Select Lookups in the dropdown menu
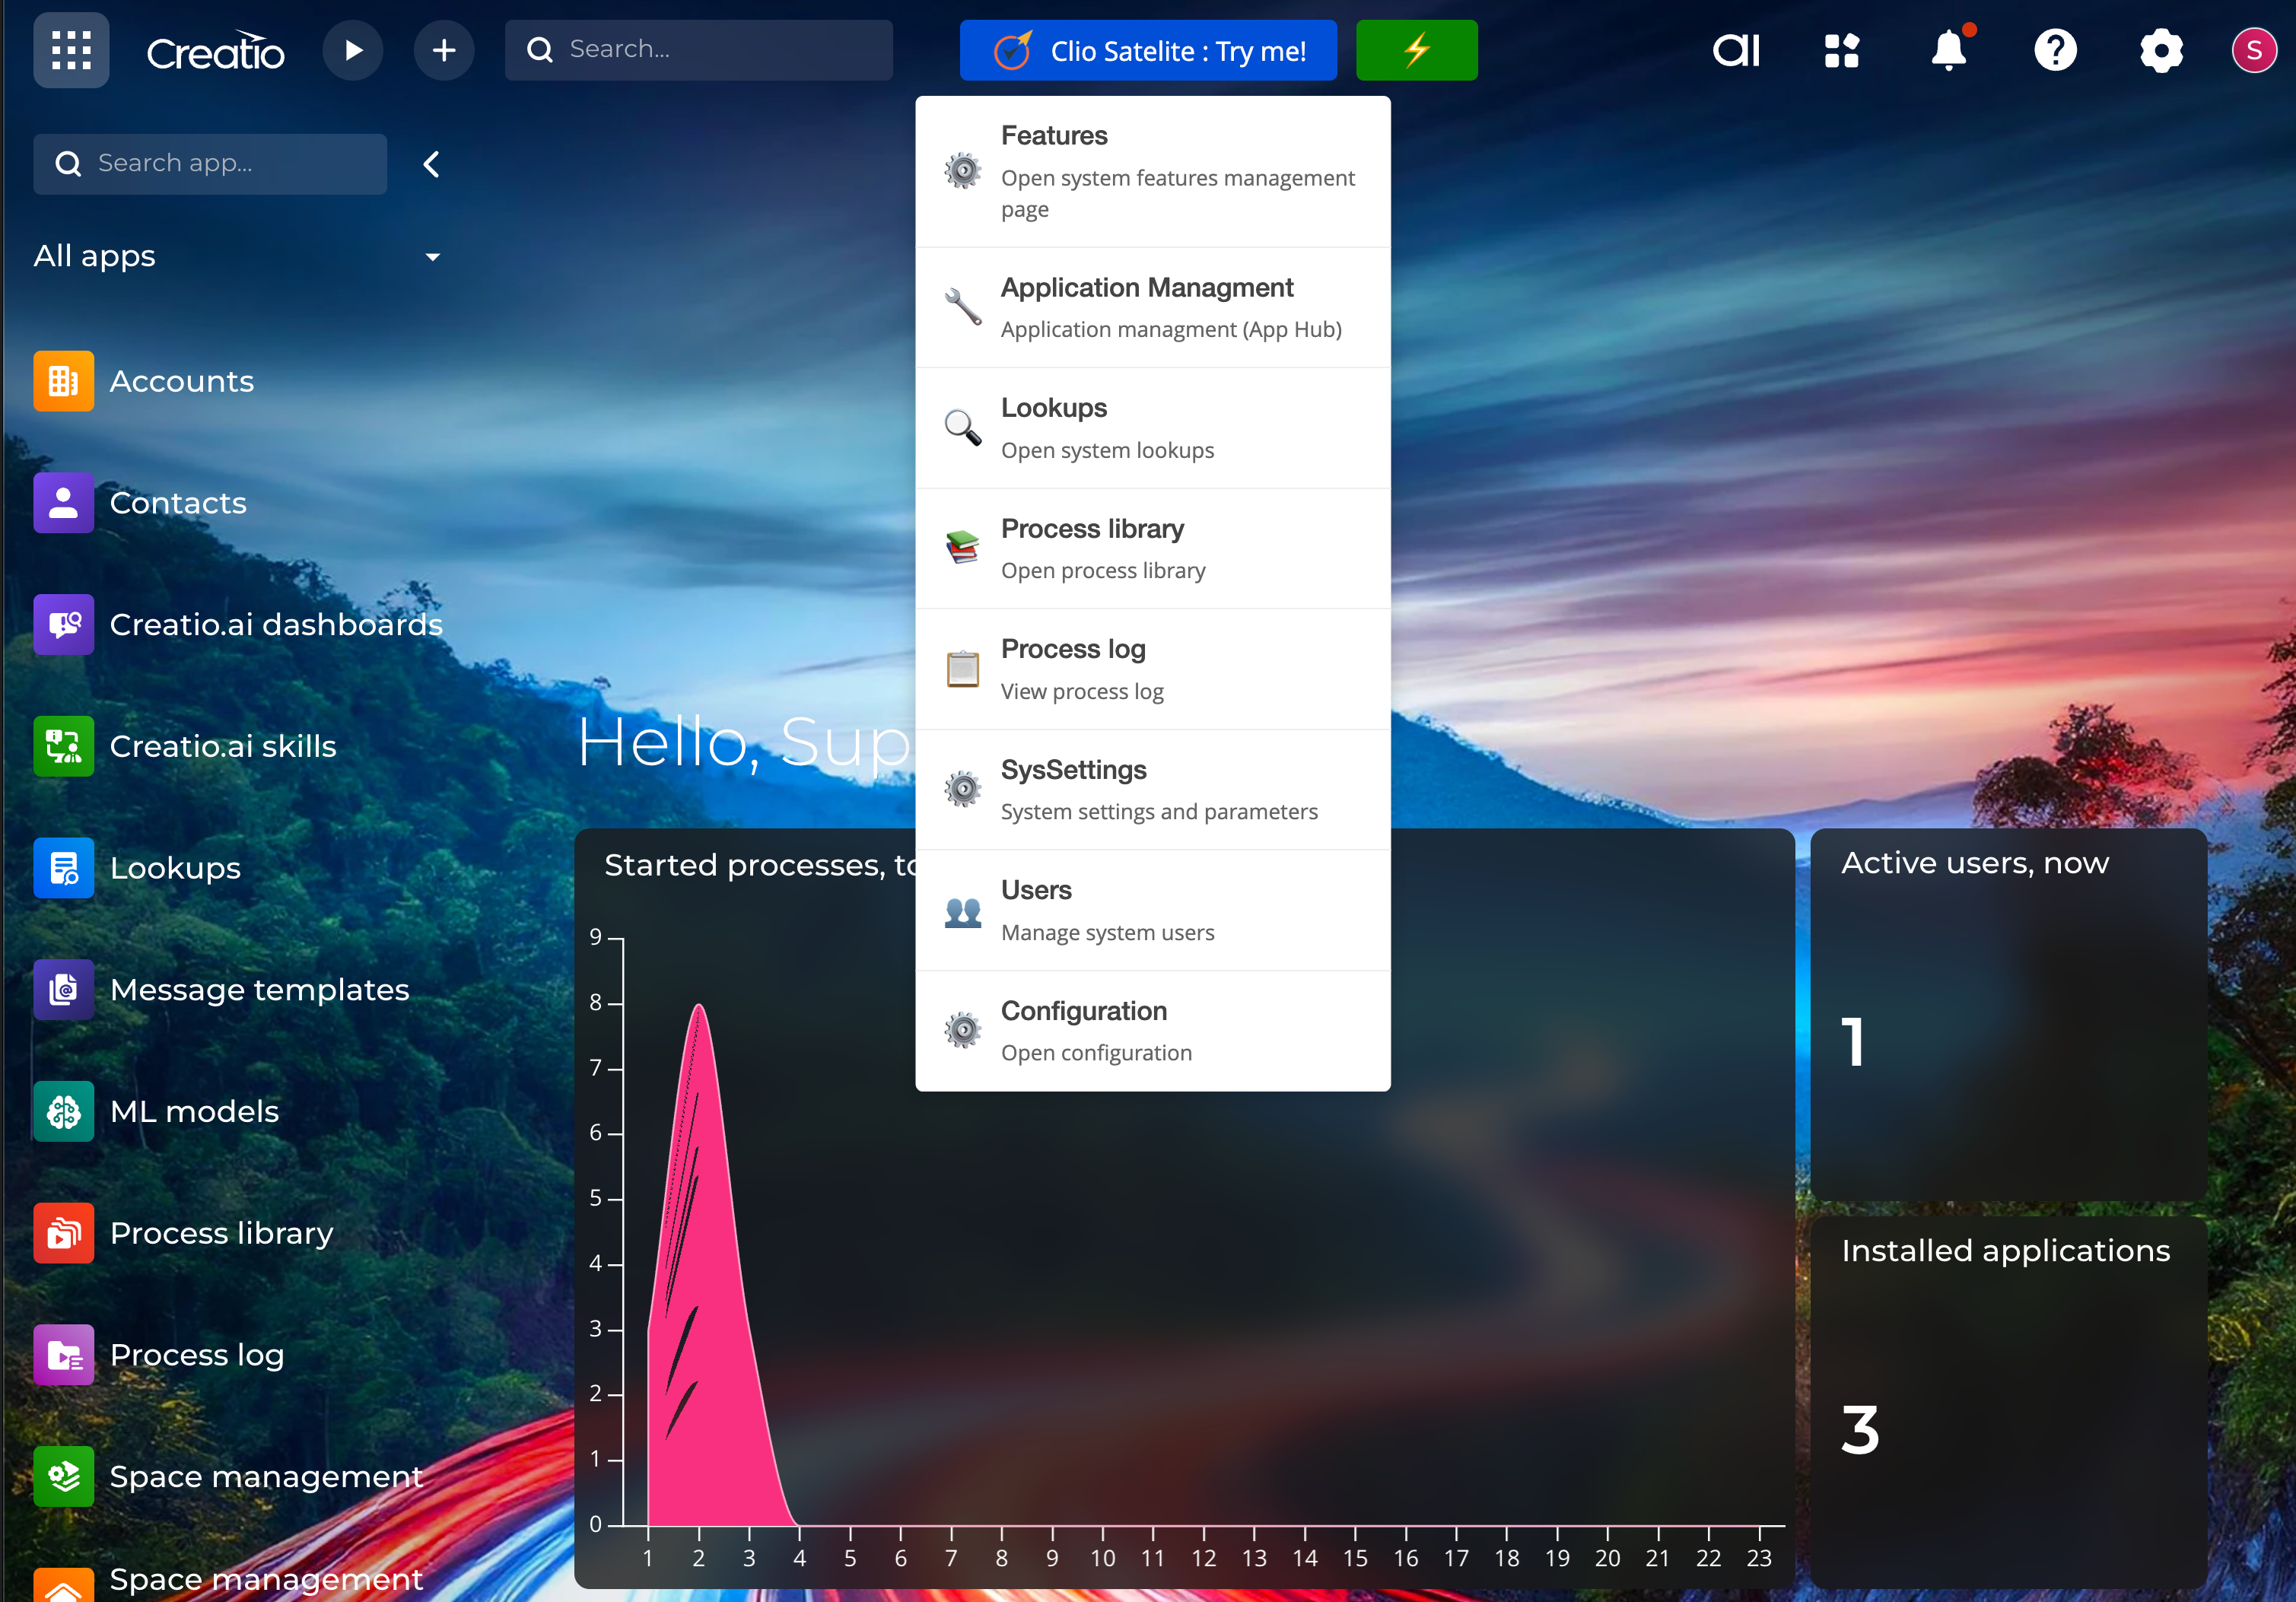 coord(1153,428)
